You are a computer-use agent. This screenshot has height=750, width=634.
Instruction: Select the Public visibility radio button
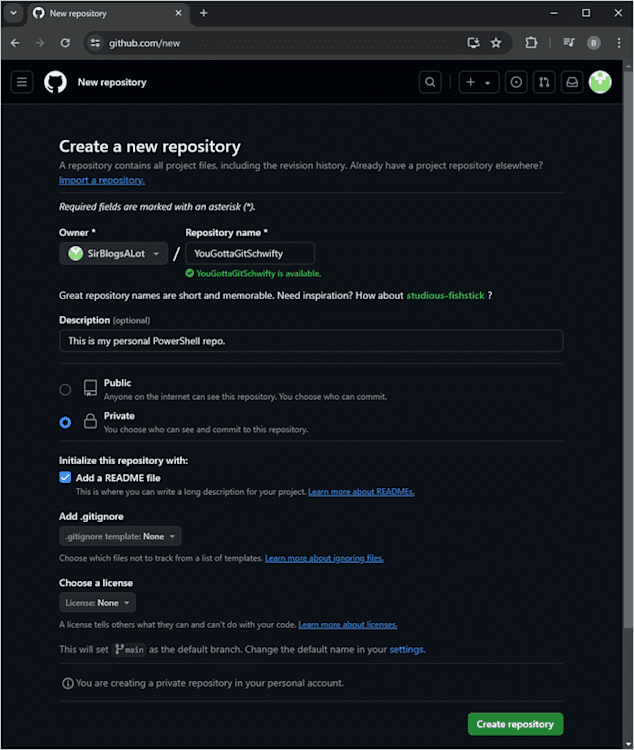(65, 390)
